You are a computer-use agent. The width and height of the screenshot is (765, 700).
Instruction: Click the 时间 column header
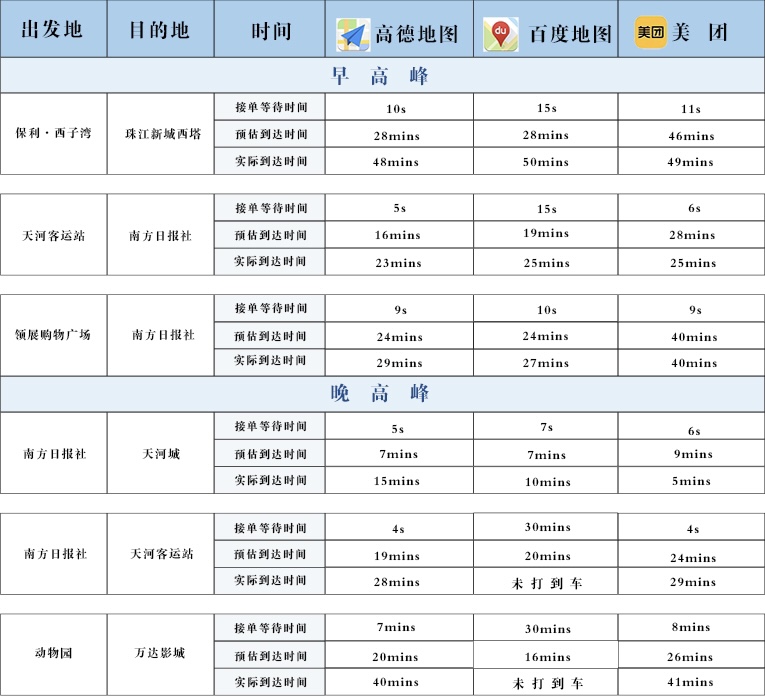click(270, 30)
